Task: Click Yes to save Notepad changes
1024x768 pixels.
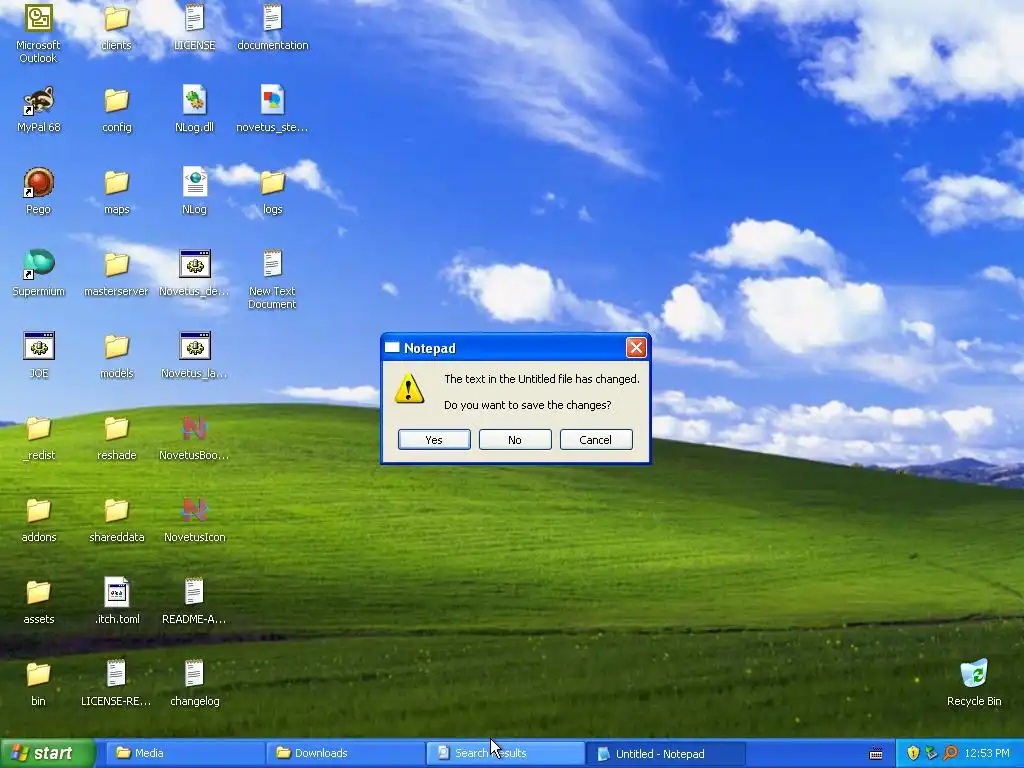Action: point(434,440)
